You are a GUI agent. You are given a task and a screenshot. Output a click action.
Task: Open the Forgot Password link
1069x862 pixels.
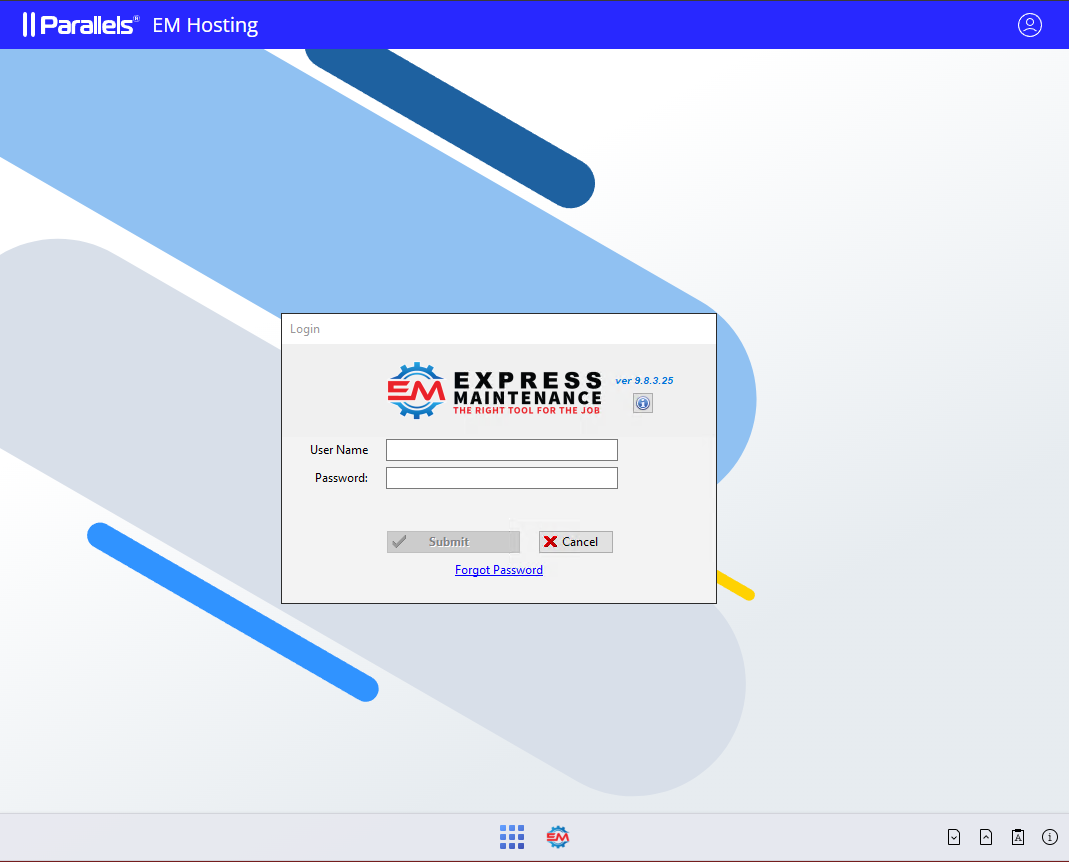[x=498, y=569]
